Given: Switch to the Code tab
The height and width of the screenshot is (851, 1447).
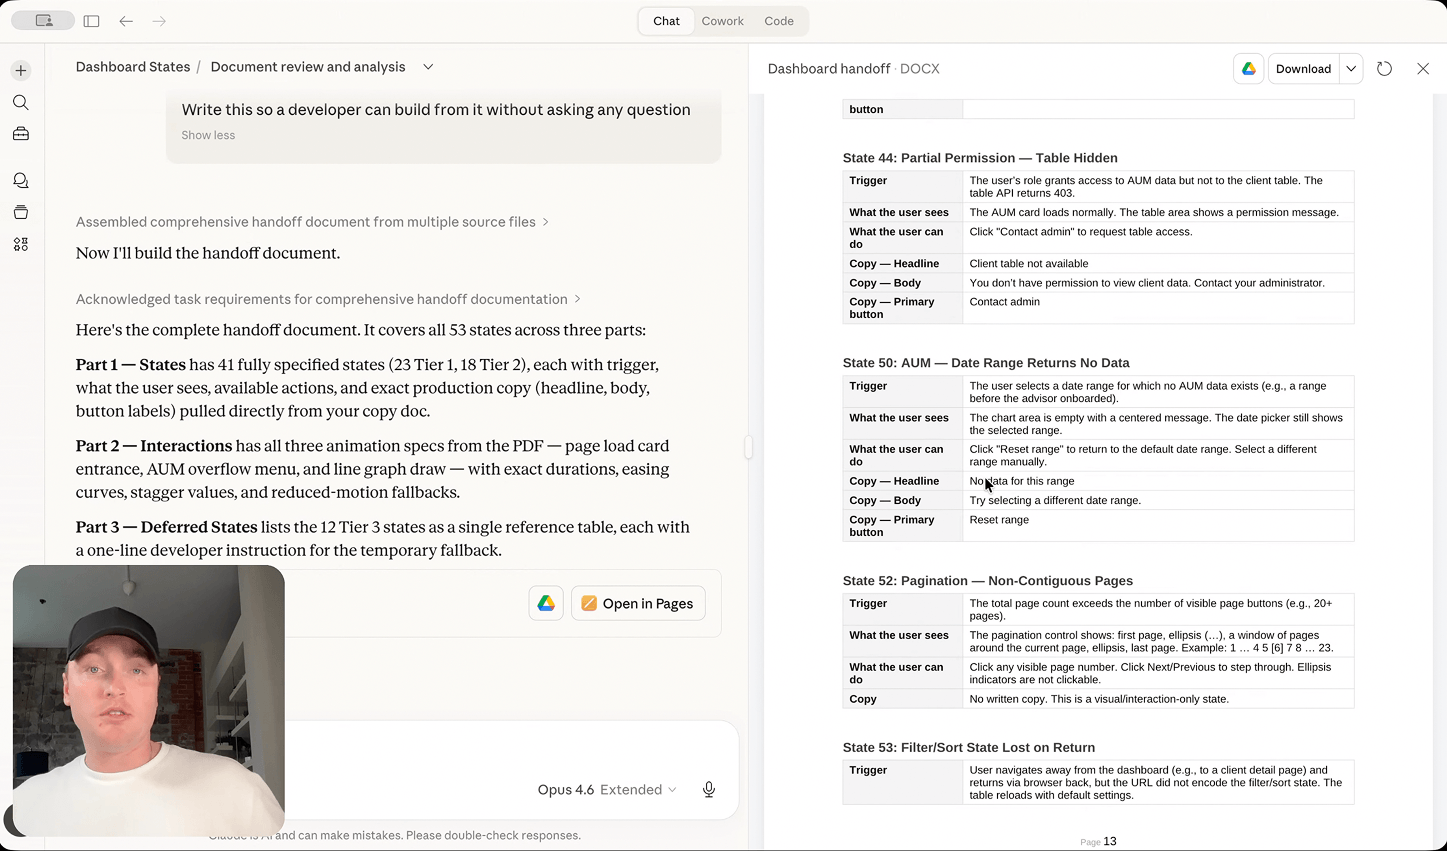Looking at the screenshot, I should pos(779,21).
